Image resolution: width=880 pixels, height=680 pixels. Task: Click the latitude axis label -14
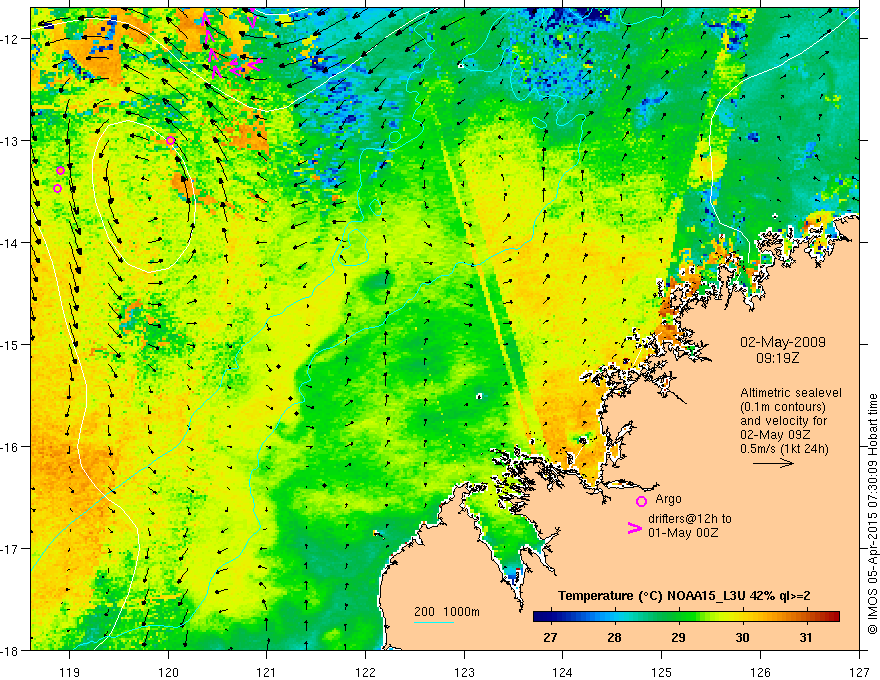tap(10, 243)
